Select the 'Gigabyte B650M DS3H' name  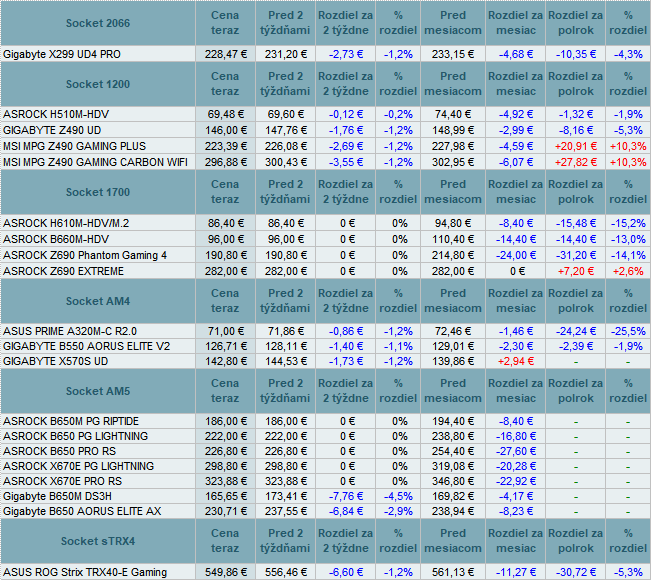click(x=57, y=496)
